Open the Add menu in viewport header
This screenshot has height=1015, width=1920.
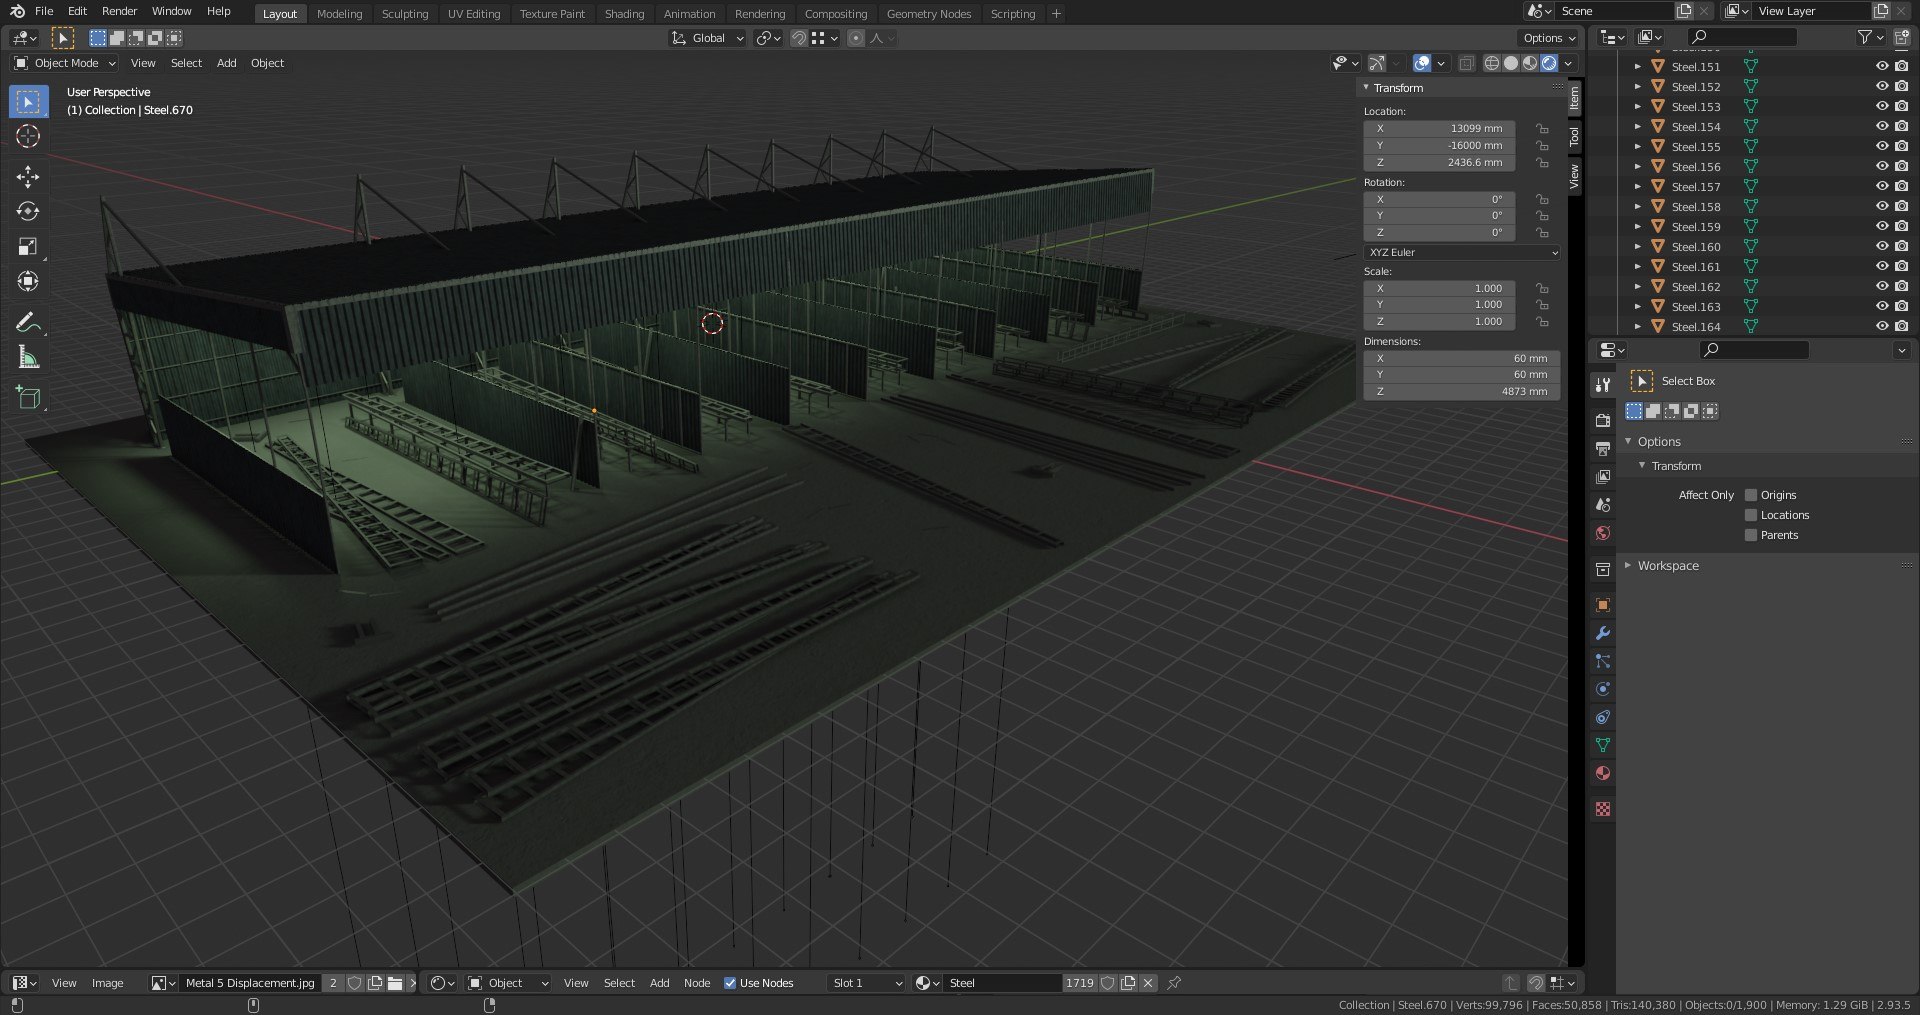pyautogui.click(x=227, y=63)
